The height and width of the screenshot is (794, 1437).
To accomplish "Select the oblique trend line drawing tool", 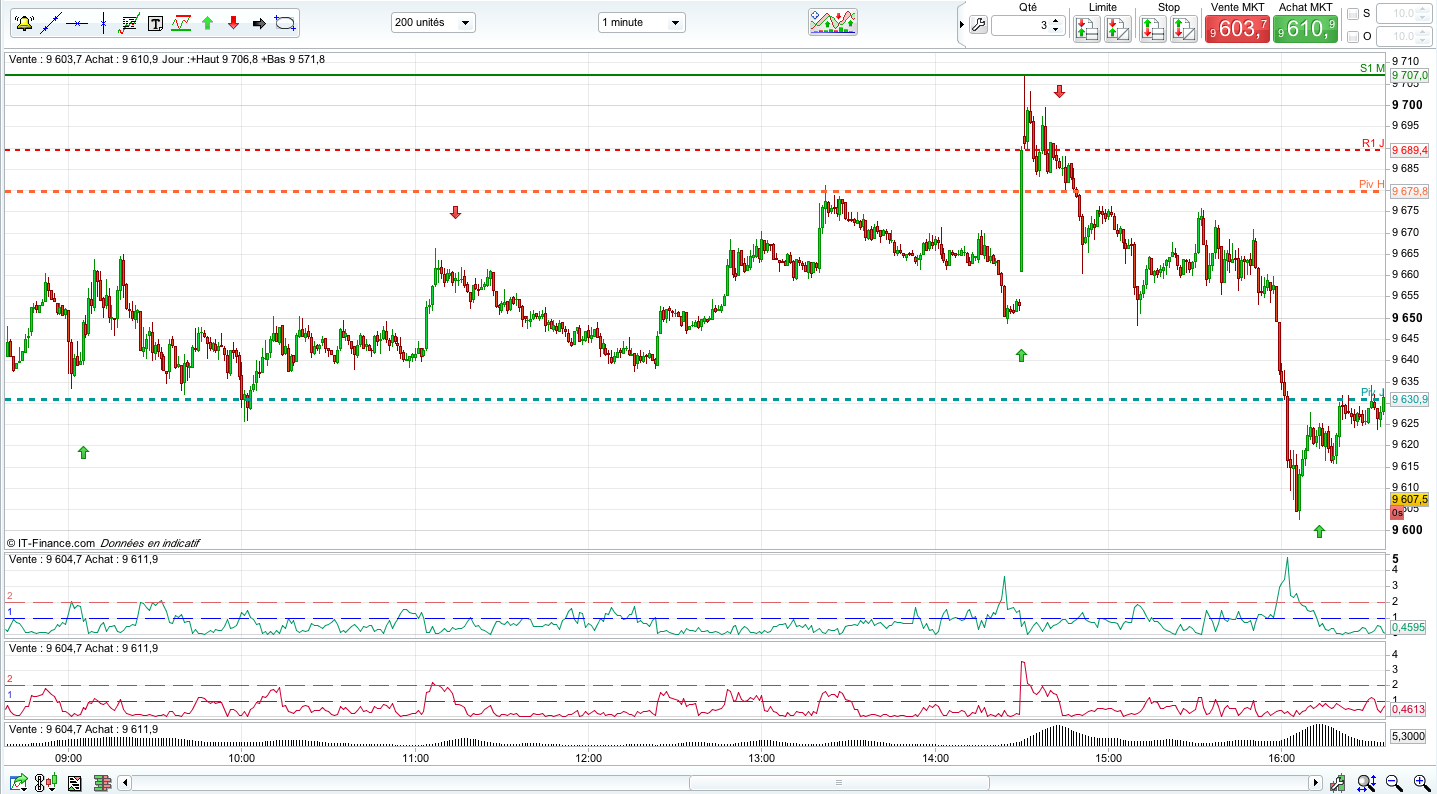I will 51,22.
